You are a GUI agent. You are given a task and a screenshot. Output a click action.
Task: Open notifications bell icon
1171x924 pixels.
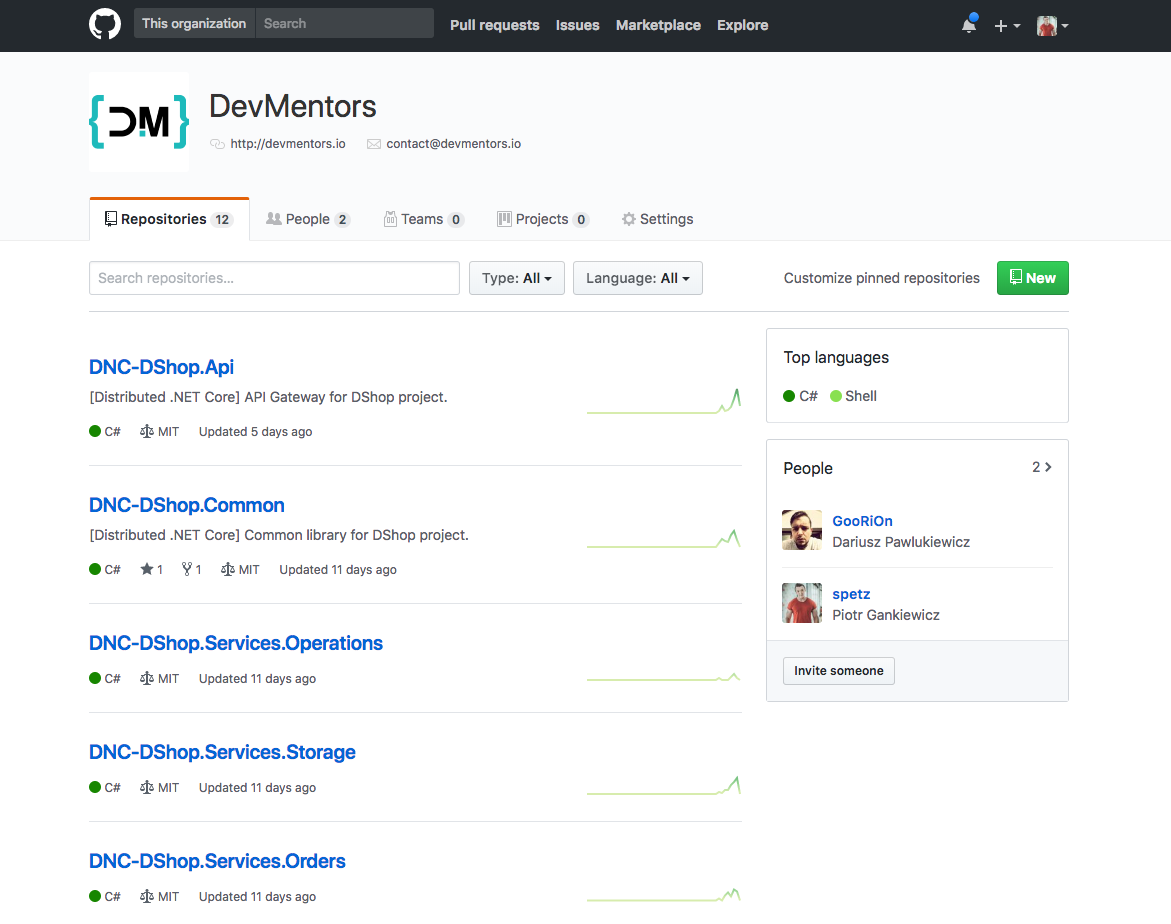pyautogui.click(x=969, y=24)
